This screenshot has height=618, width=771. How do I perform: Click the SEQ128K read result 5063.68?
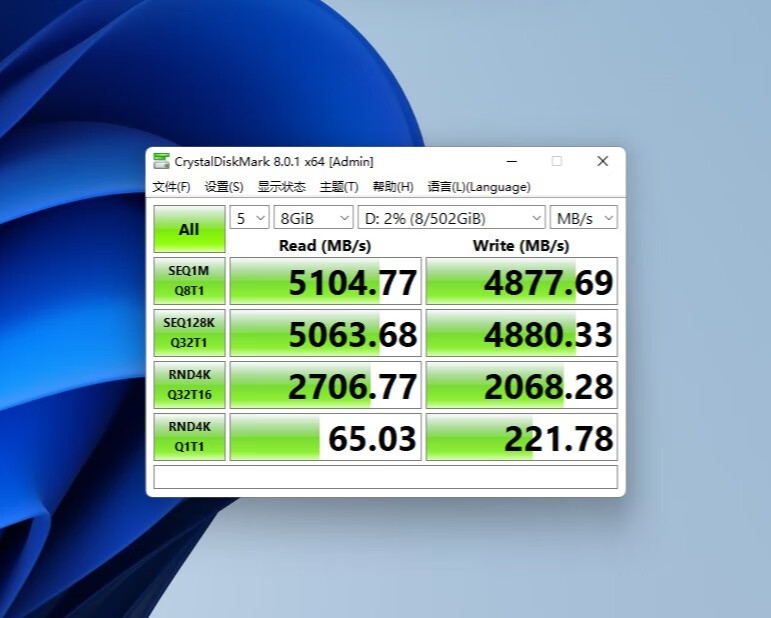pyautogui.click(x=326, y=333)
